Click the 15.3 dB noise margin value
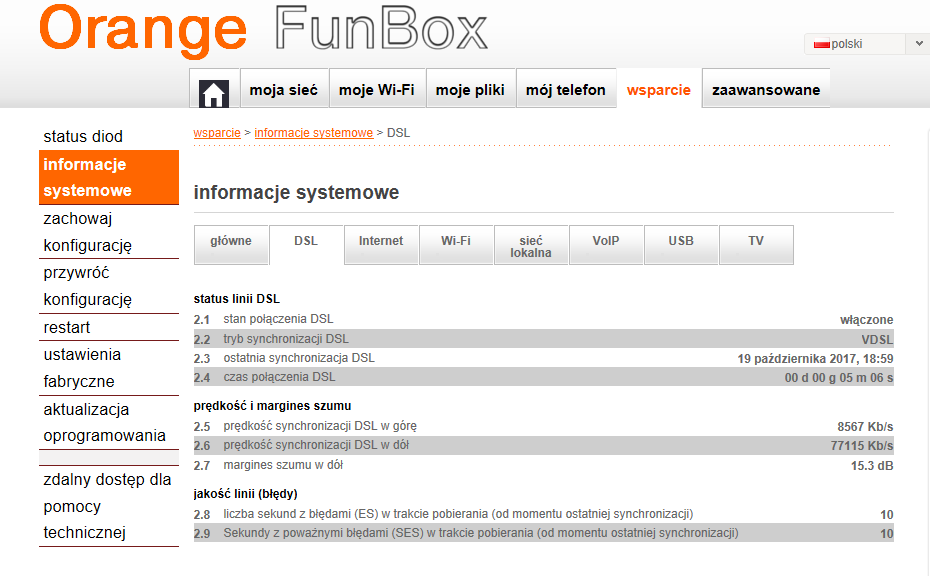930x576 pixels. (x=872, y=466)
